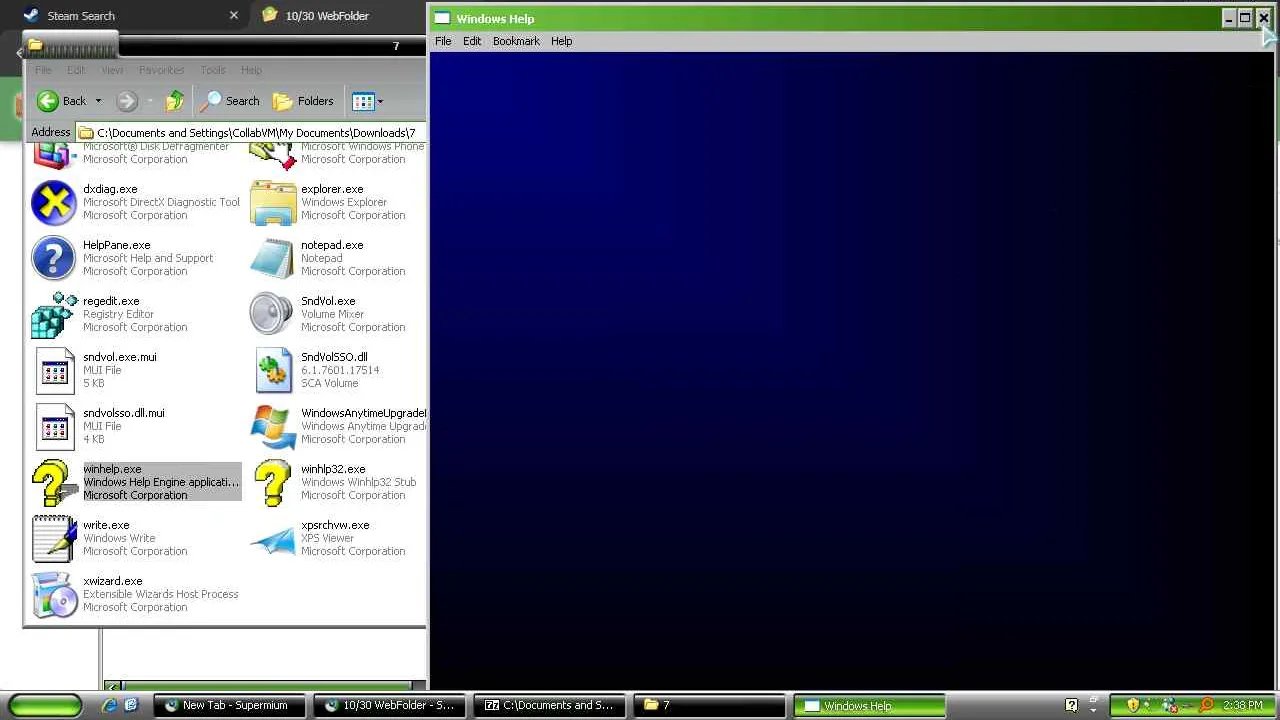Image resolution: width=1280 pixels, height=720 pixels.
Task: Open the Help menu in Windows Help
Action: 561,41
